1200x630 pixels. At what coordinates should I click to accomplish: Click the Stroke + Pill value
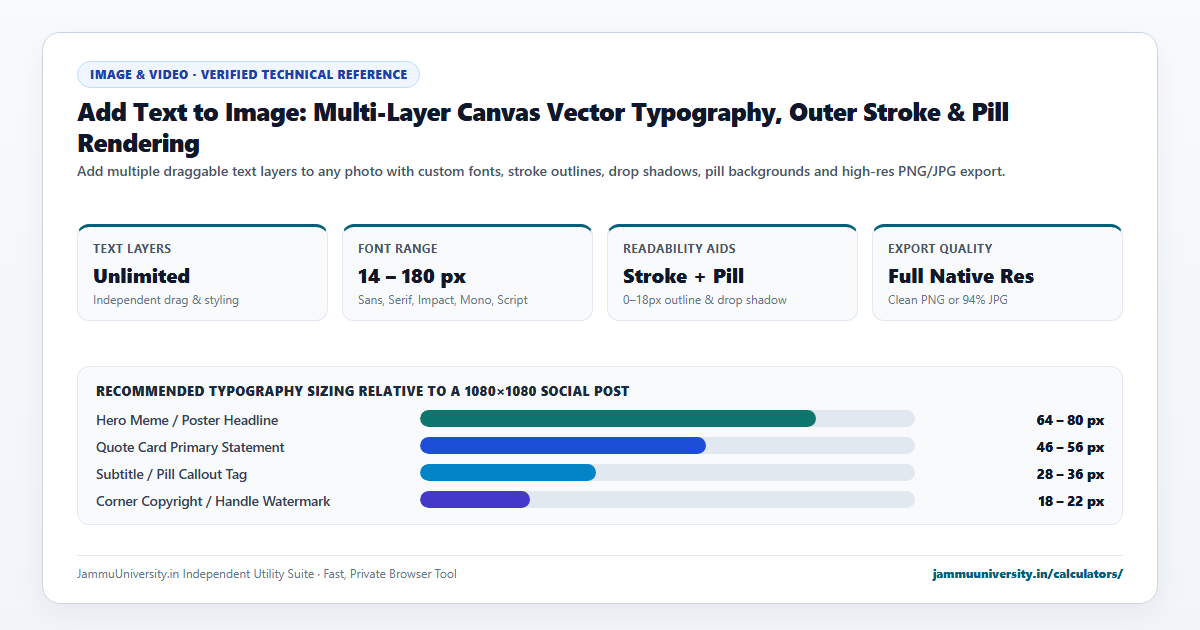(x=683, y=276)
